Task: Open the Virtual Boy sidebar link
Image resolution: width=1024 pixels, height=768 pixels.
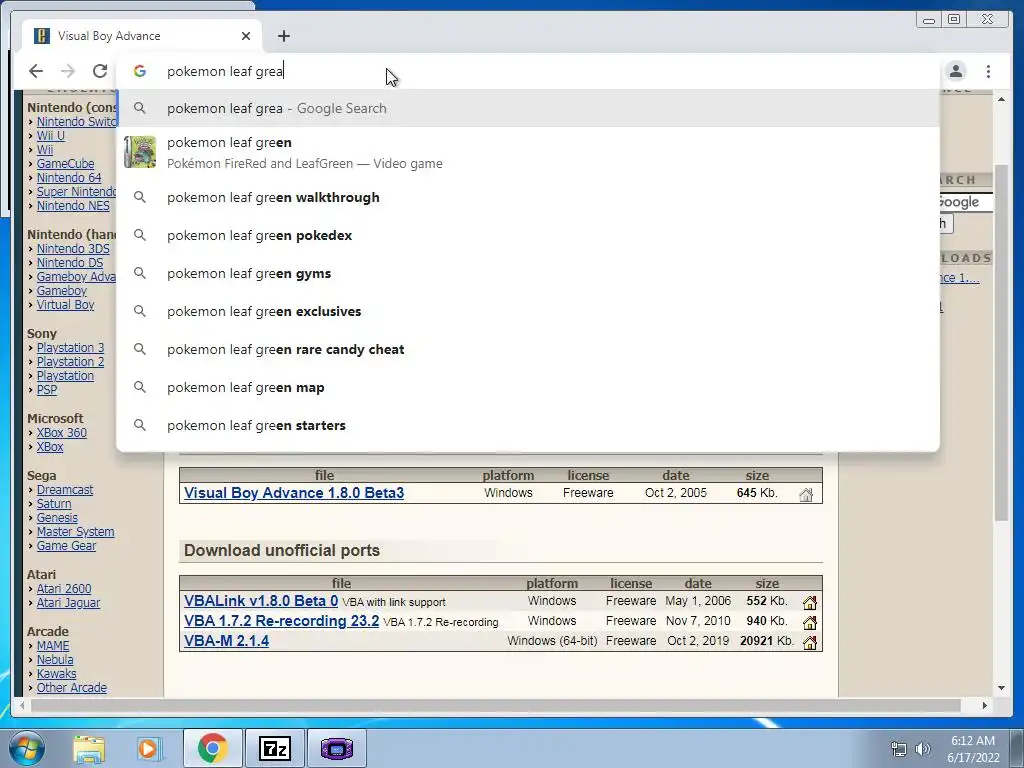Action: pos(65,305)
